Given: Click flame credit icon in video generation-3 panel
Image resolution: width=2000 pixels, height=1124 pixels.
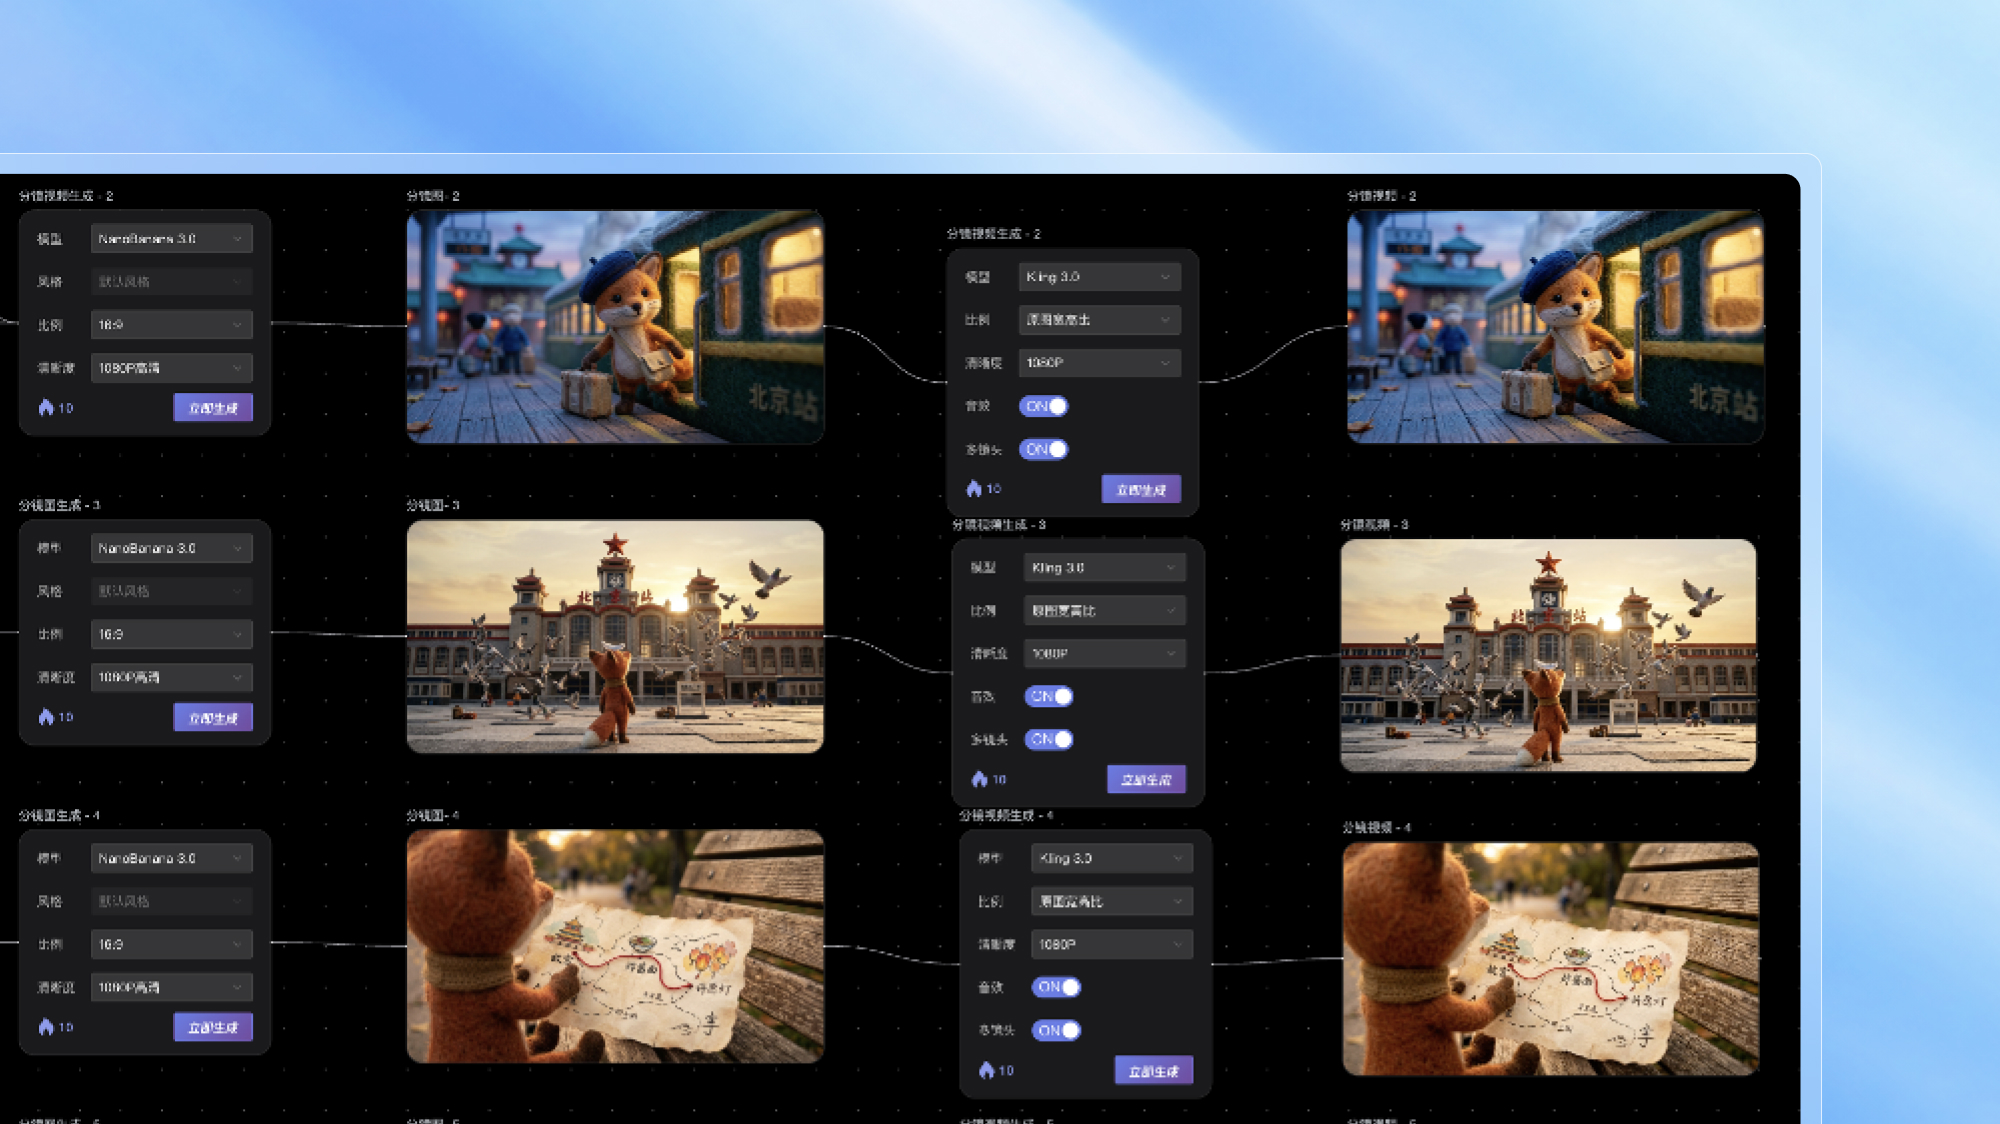Looking at the screenshot, I should point(980,778).
